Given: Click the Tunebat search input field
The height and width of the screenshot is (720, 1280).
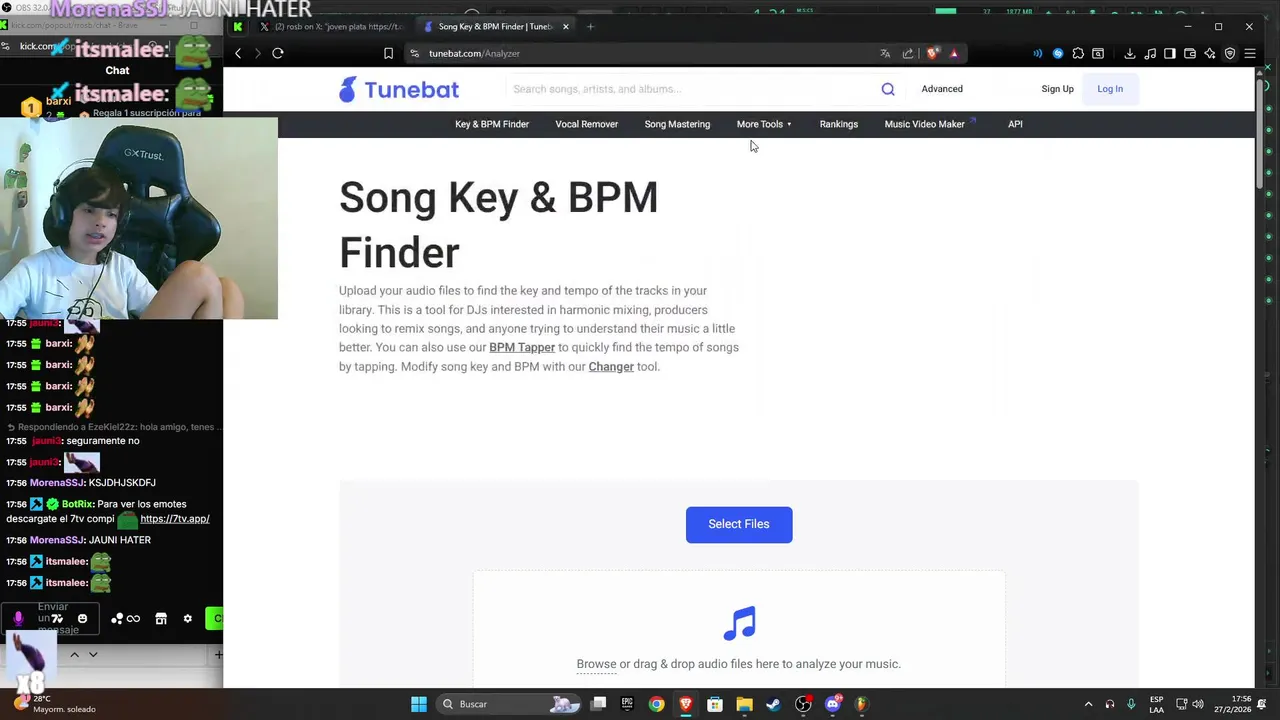Looking at the screenshot, I should (x=690, y=89).
